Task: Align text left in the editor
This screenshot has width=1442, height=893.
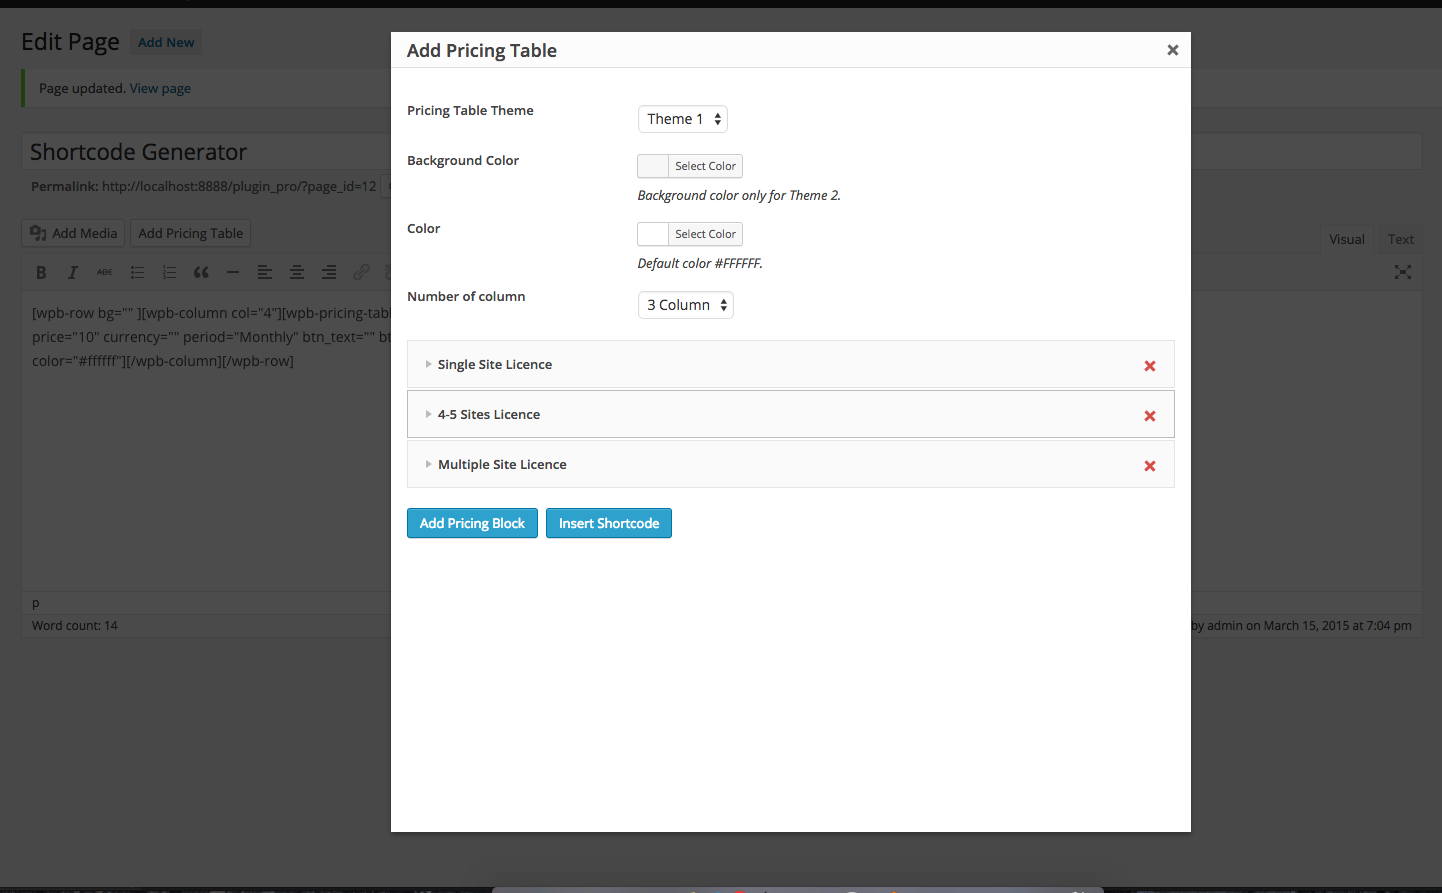Action: tap(265, 272)
